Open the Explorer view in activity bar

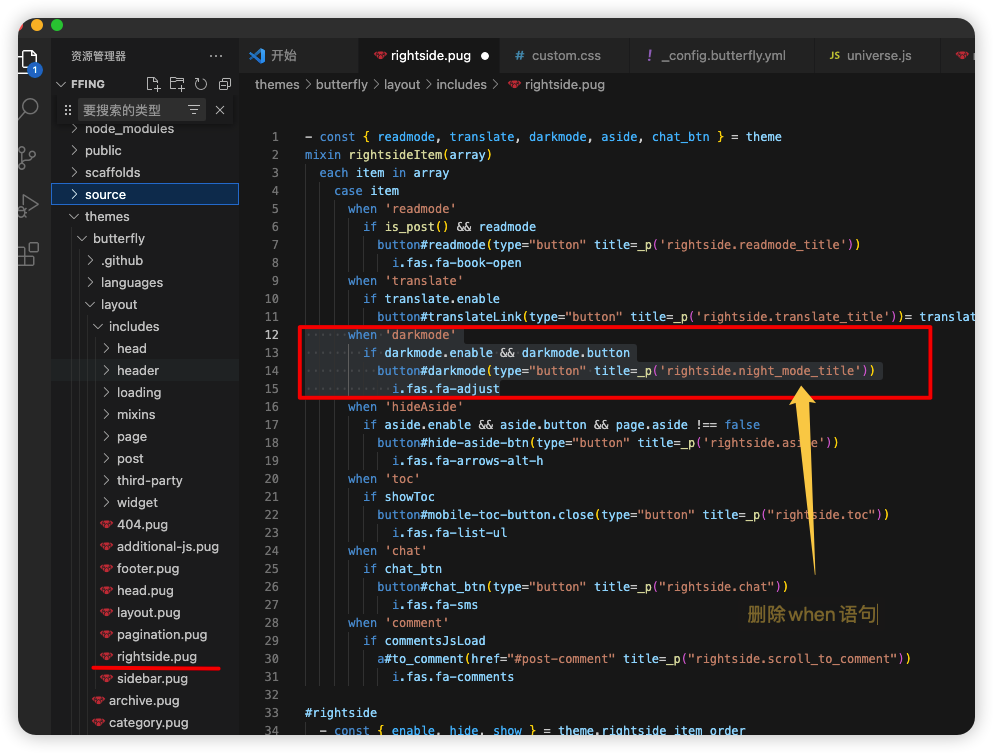pos(28,60)
